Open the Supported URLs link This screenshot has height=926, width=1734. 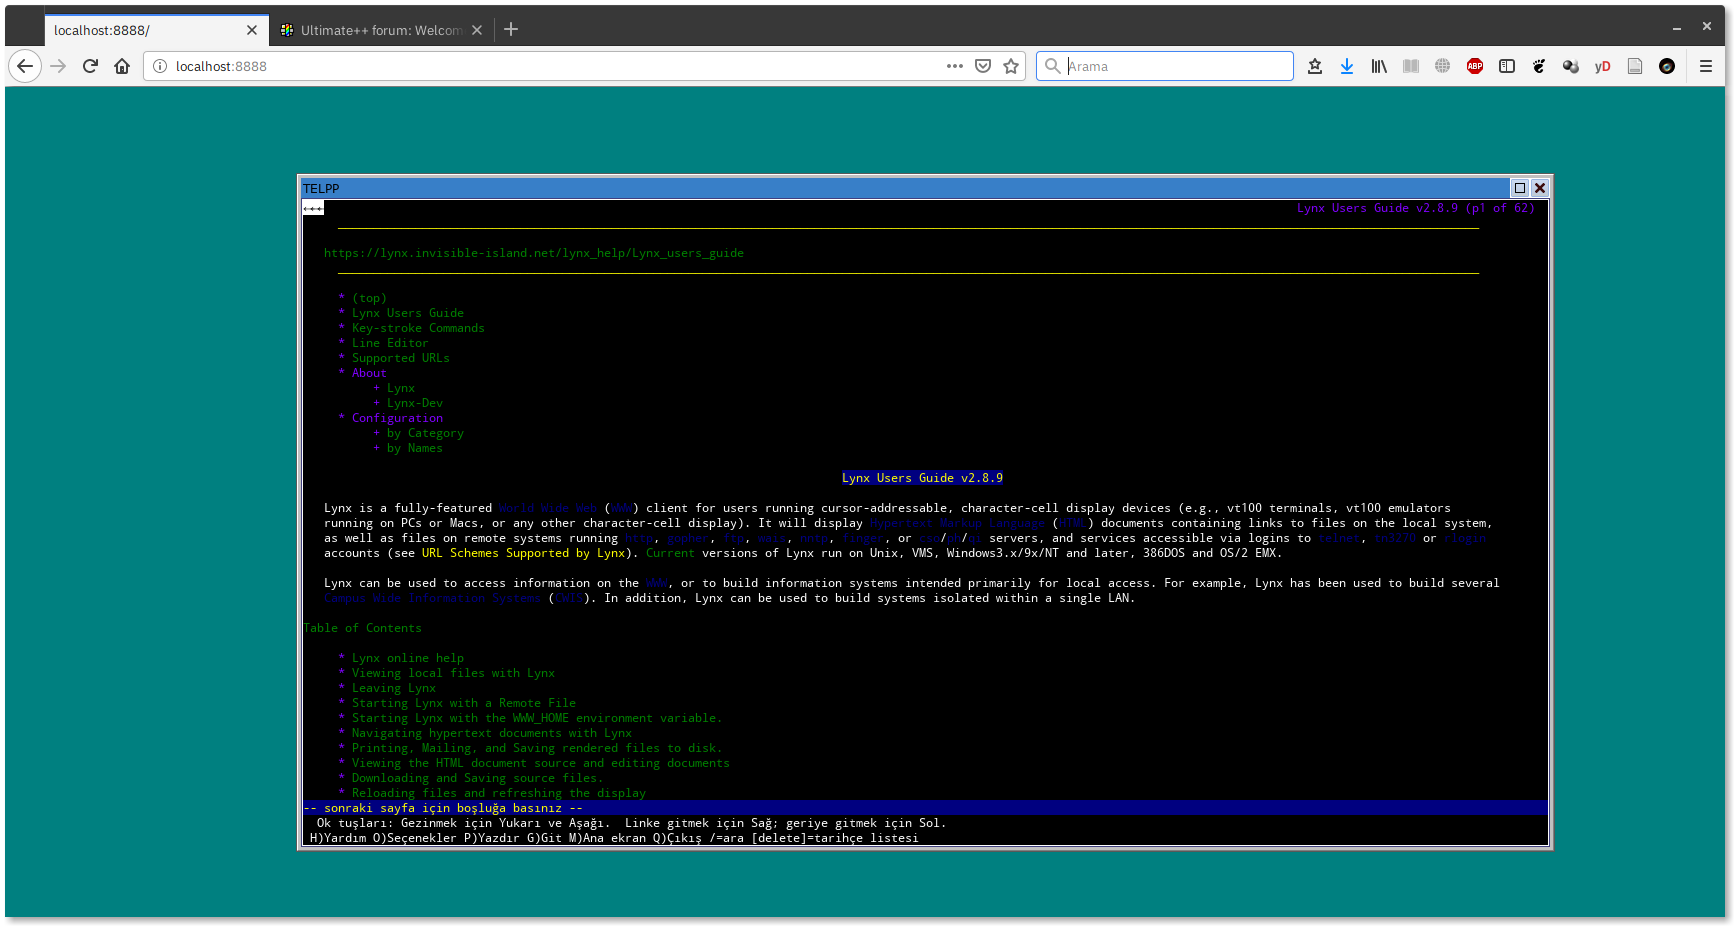[x=400, y=358]
